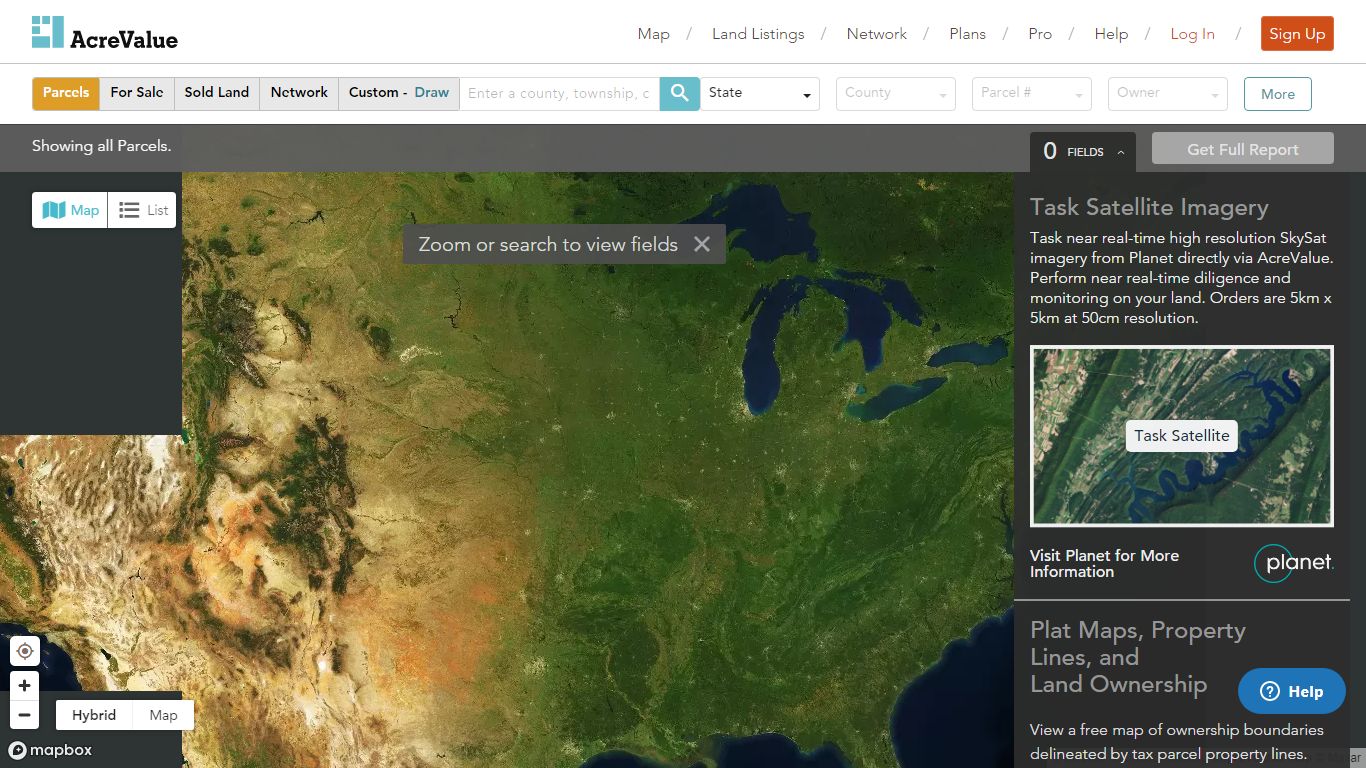Image resolution: width=1366 pixels, height=768 pixels.
Task: Select the Sold Land tab
Action: coord(217,93)
